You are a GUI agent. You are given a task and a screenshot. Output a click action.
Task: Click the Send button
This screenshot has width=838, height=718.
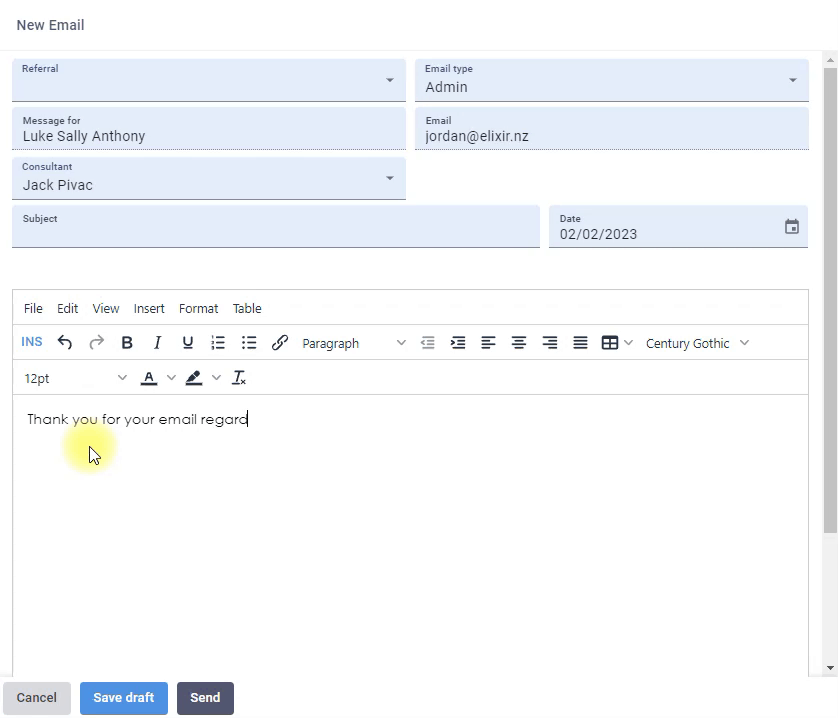(x=205, y=698)
